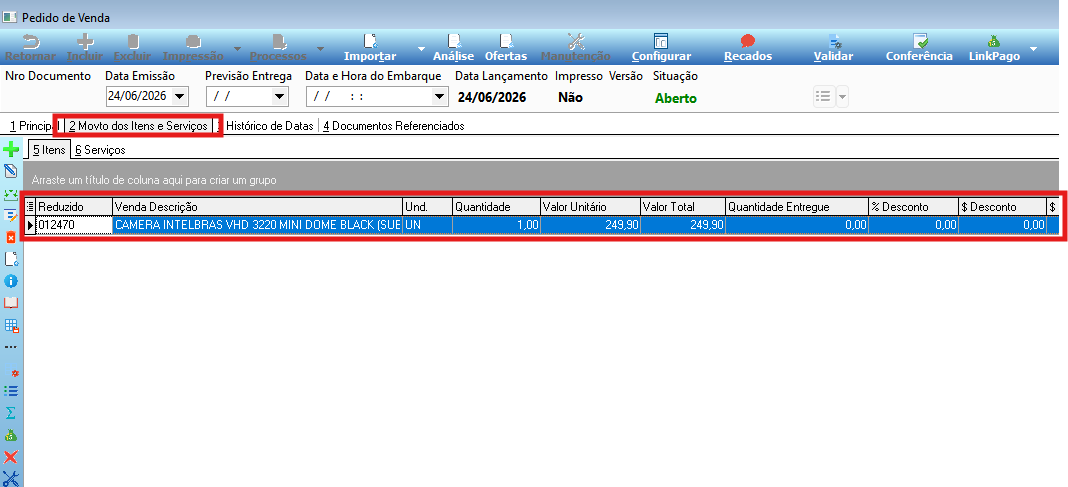Click the Retornar toolbar button
The image size is (1068, 487).
[31, 48]
